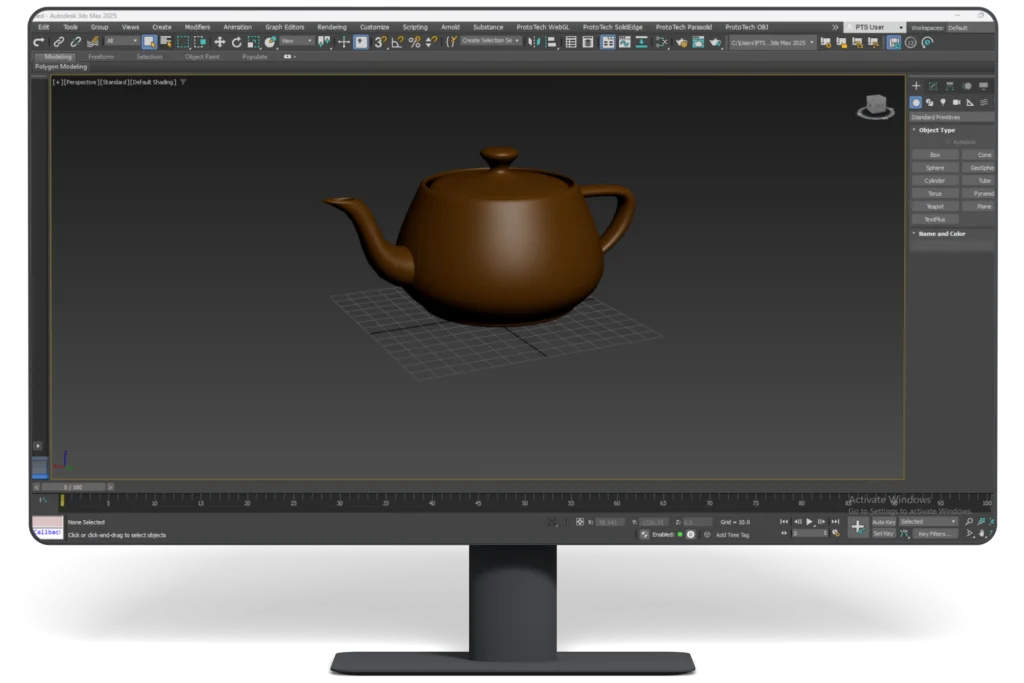Activate Select and Scale tool
This screenshot has width=1024, height=683.
point(253,42)
